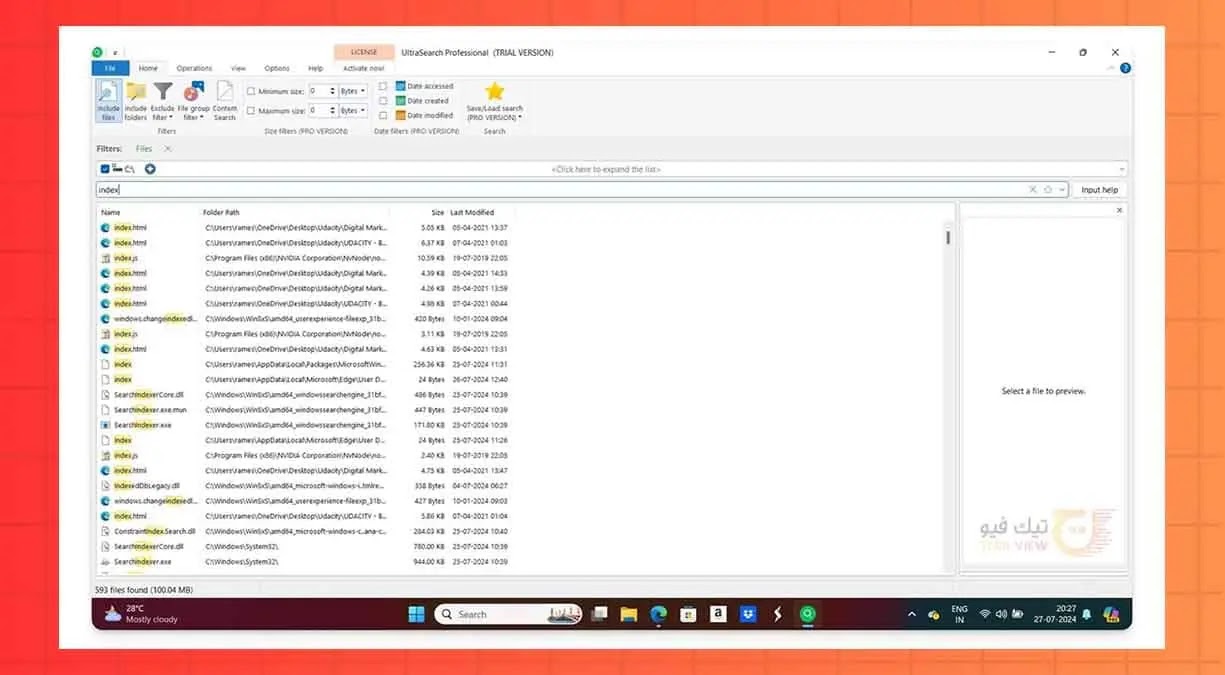Click the UltraSearch app icon in title bar
The height and width of the screenshot is (675, 1225).
[x=97, y=52]
